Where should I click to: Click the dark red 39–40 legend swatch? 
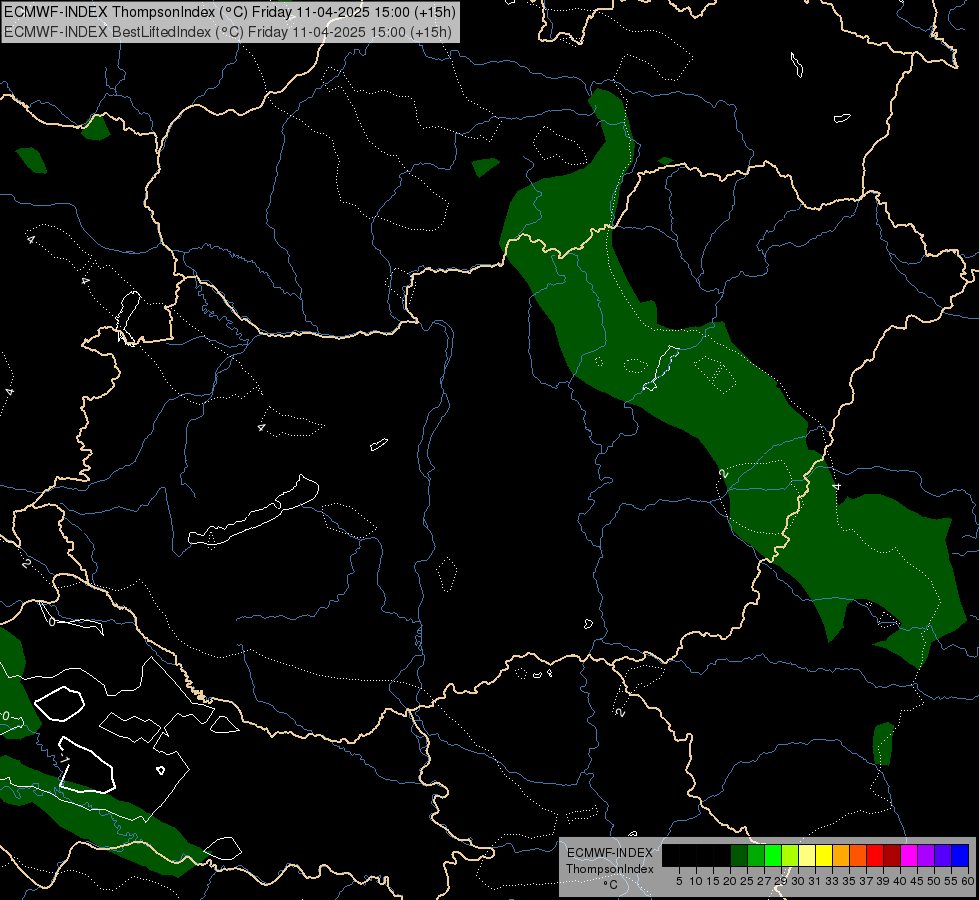click(x=892, y=855)
